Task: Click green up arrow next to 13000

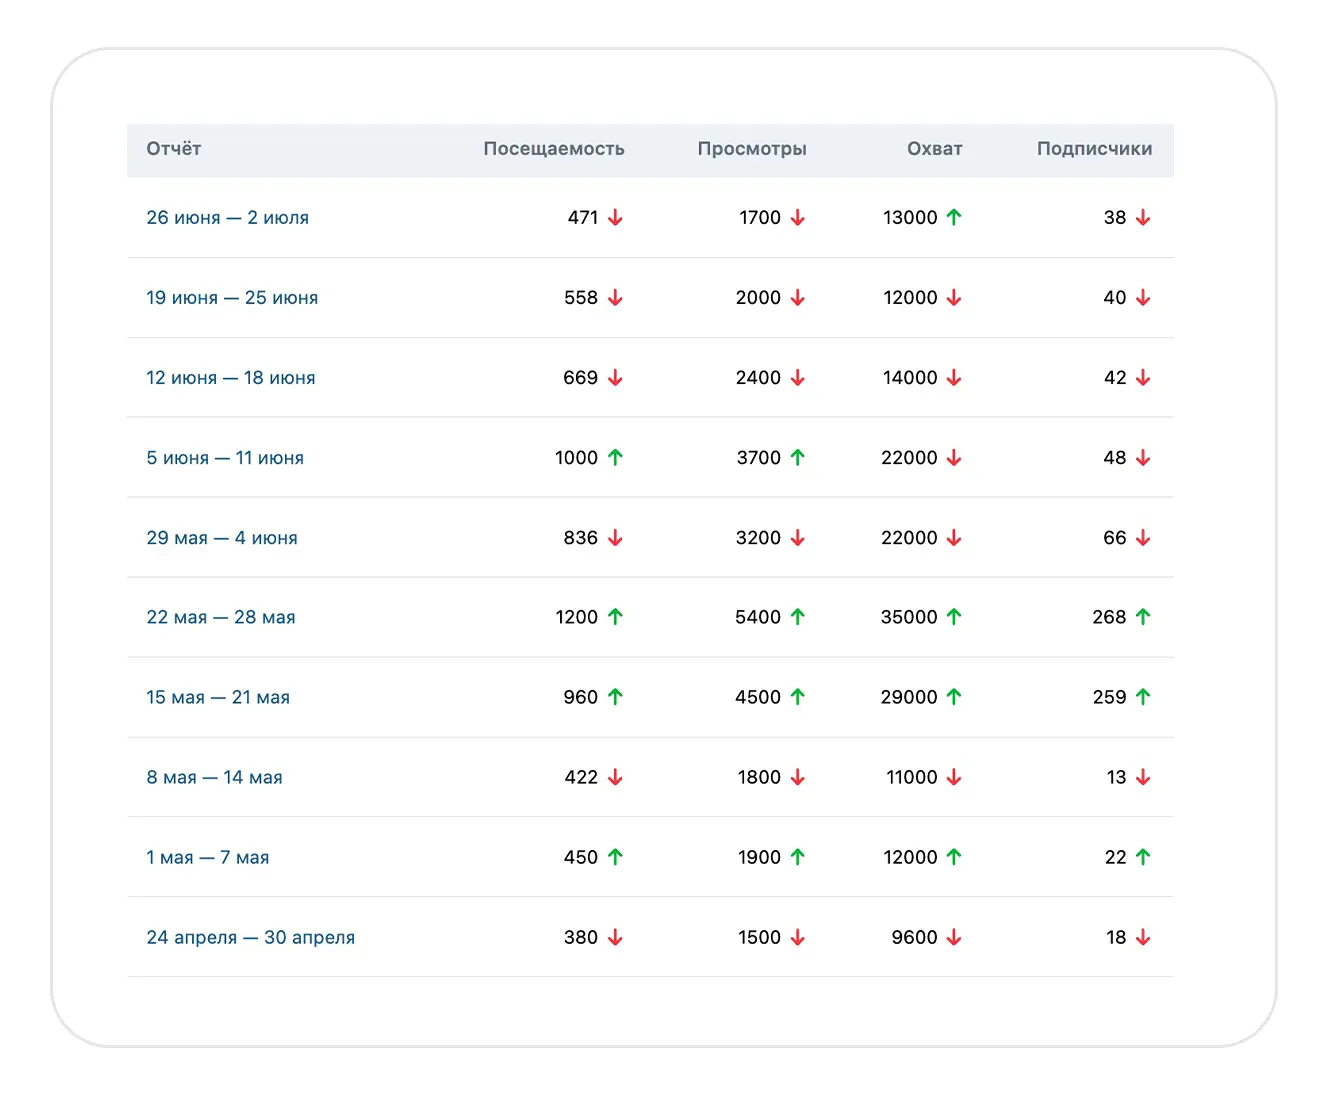Action: click(954, 217)
